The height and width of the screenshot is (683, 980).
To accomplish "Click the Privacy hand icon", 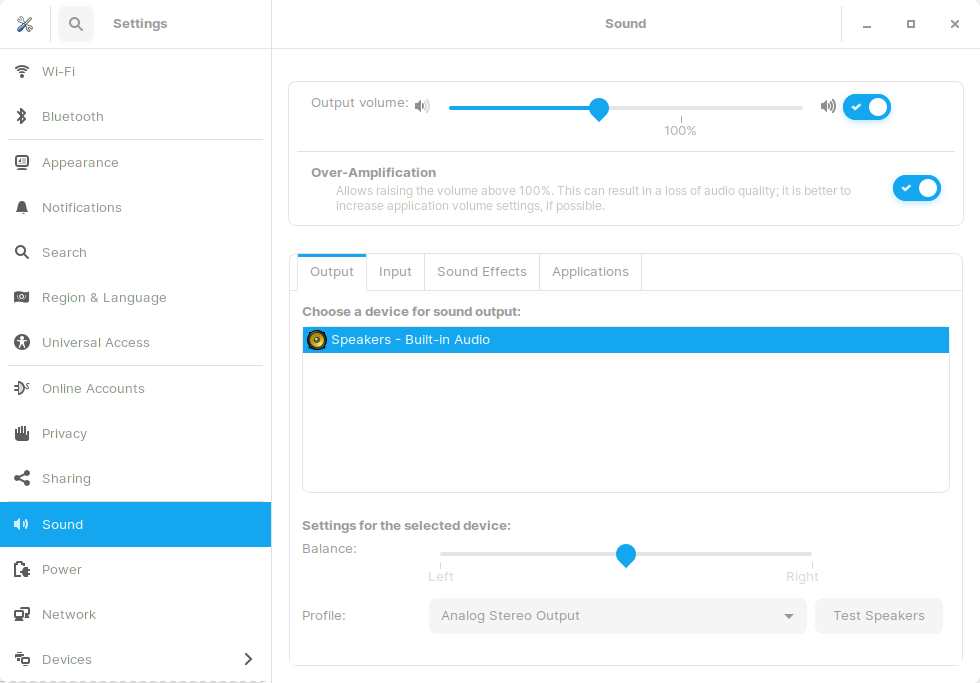I will pos(22,434).
